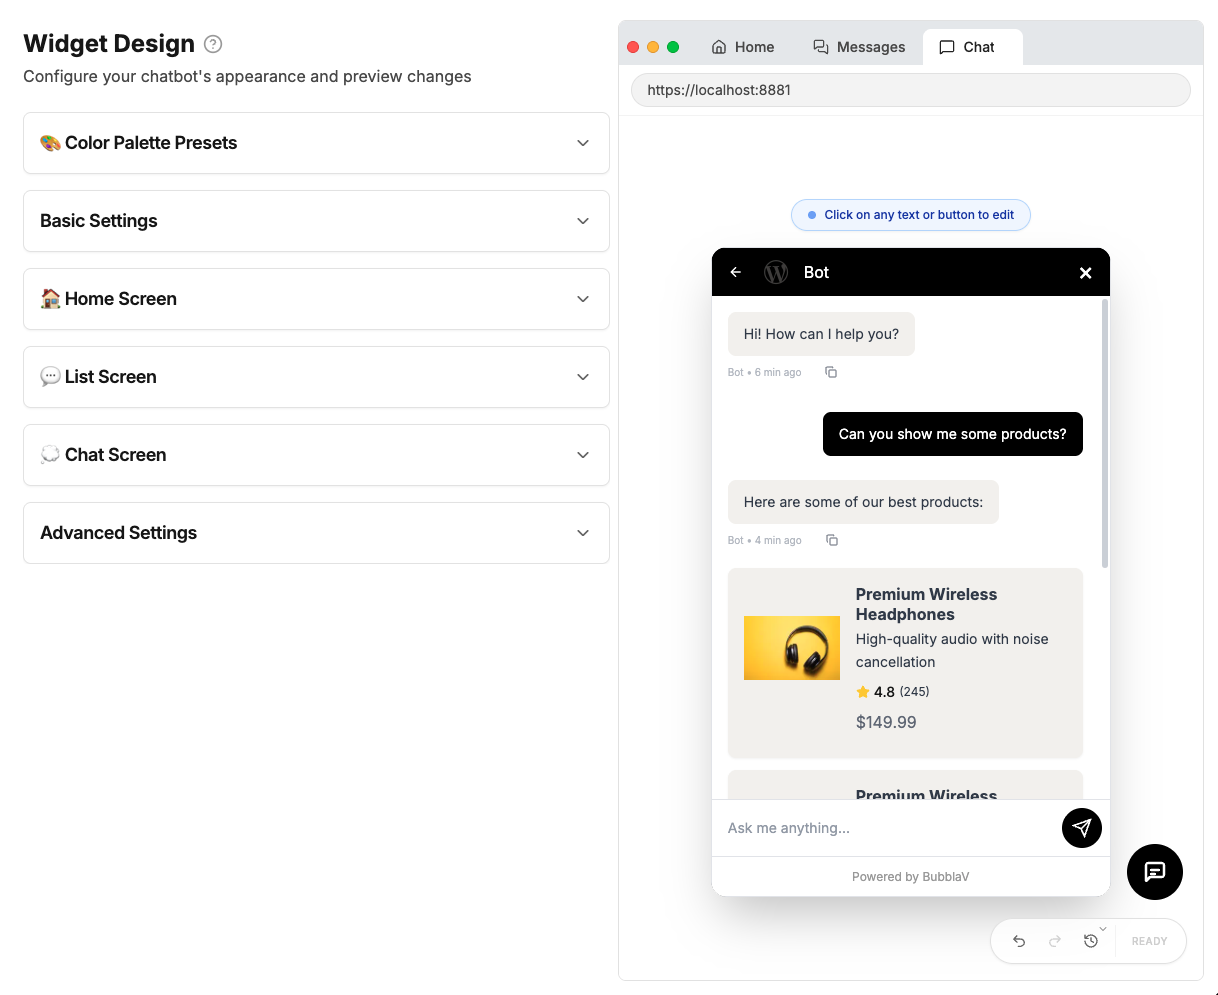Click the copy icon under the Bot reply
Viewport: 1218px width, 995px height.
tap(831, 372)
